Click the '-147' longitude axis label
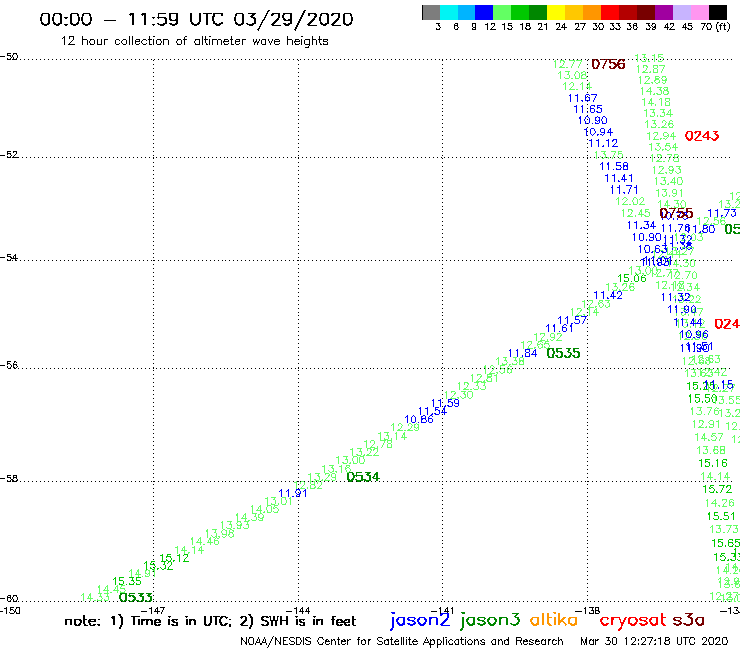Viewport: 740px width, 650px height. tap(153, 611)
